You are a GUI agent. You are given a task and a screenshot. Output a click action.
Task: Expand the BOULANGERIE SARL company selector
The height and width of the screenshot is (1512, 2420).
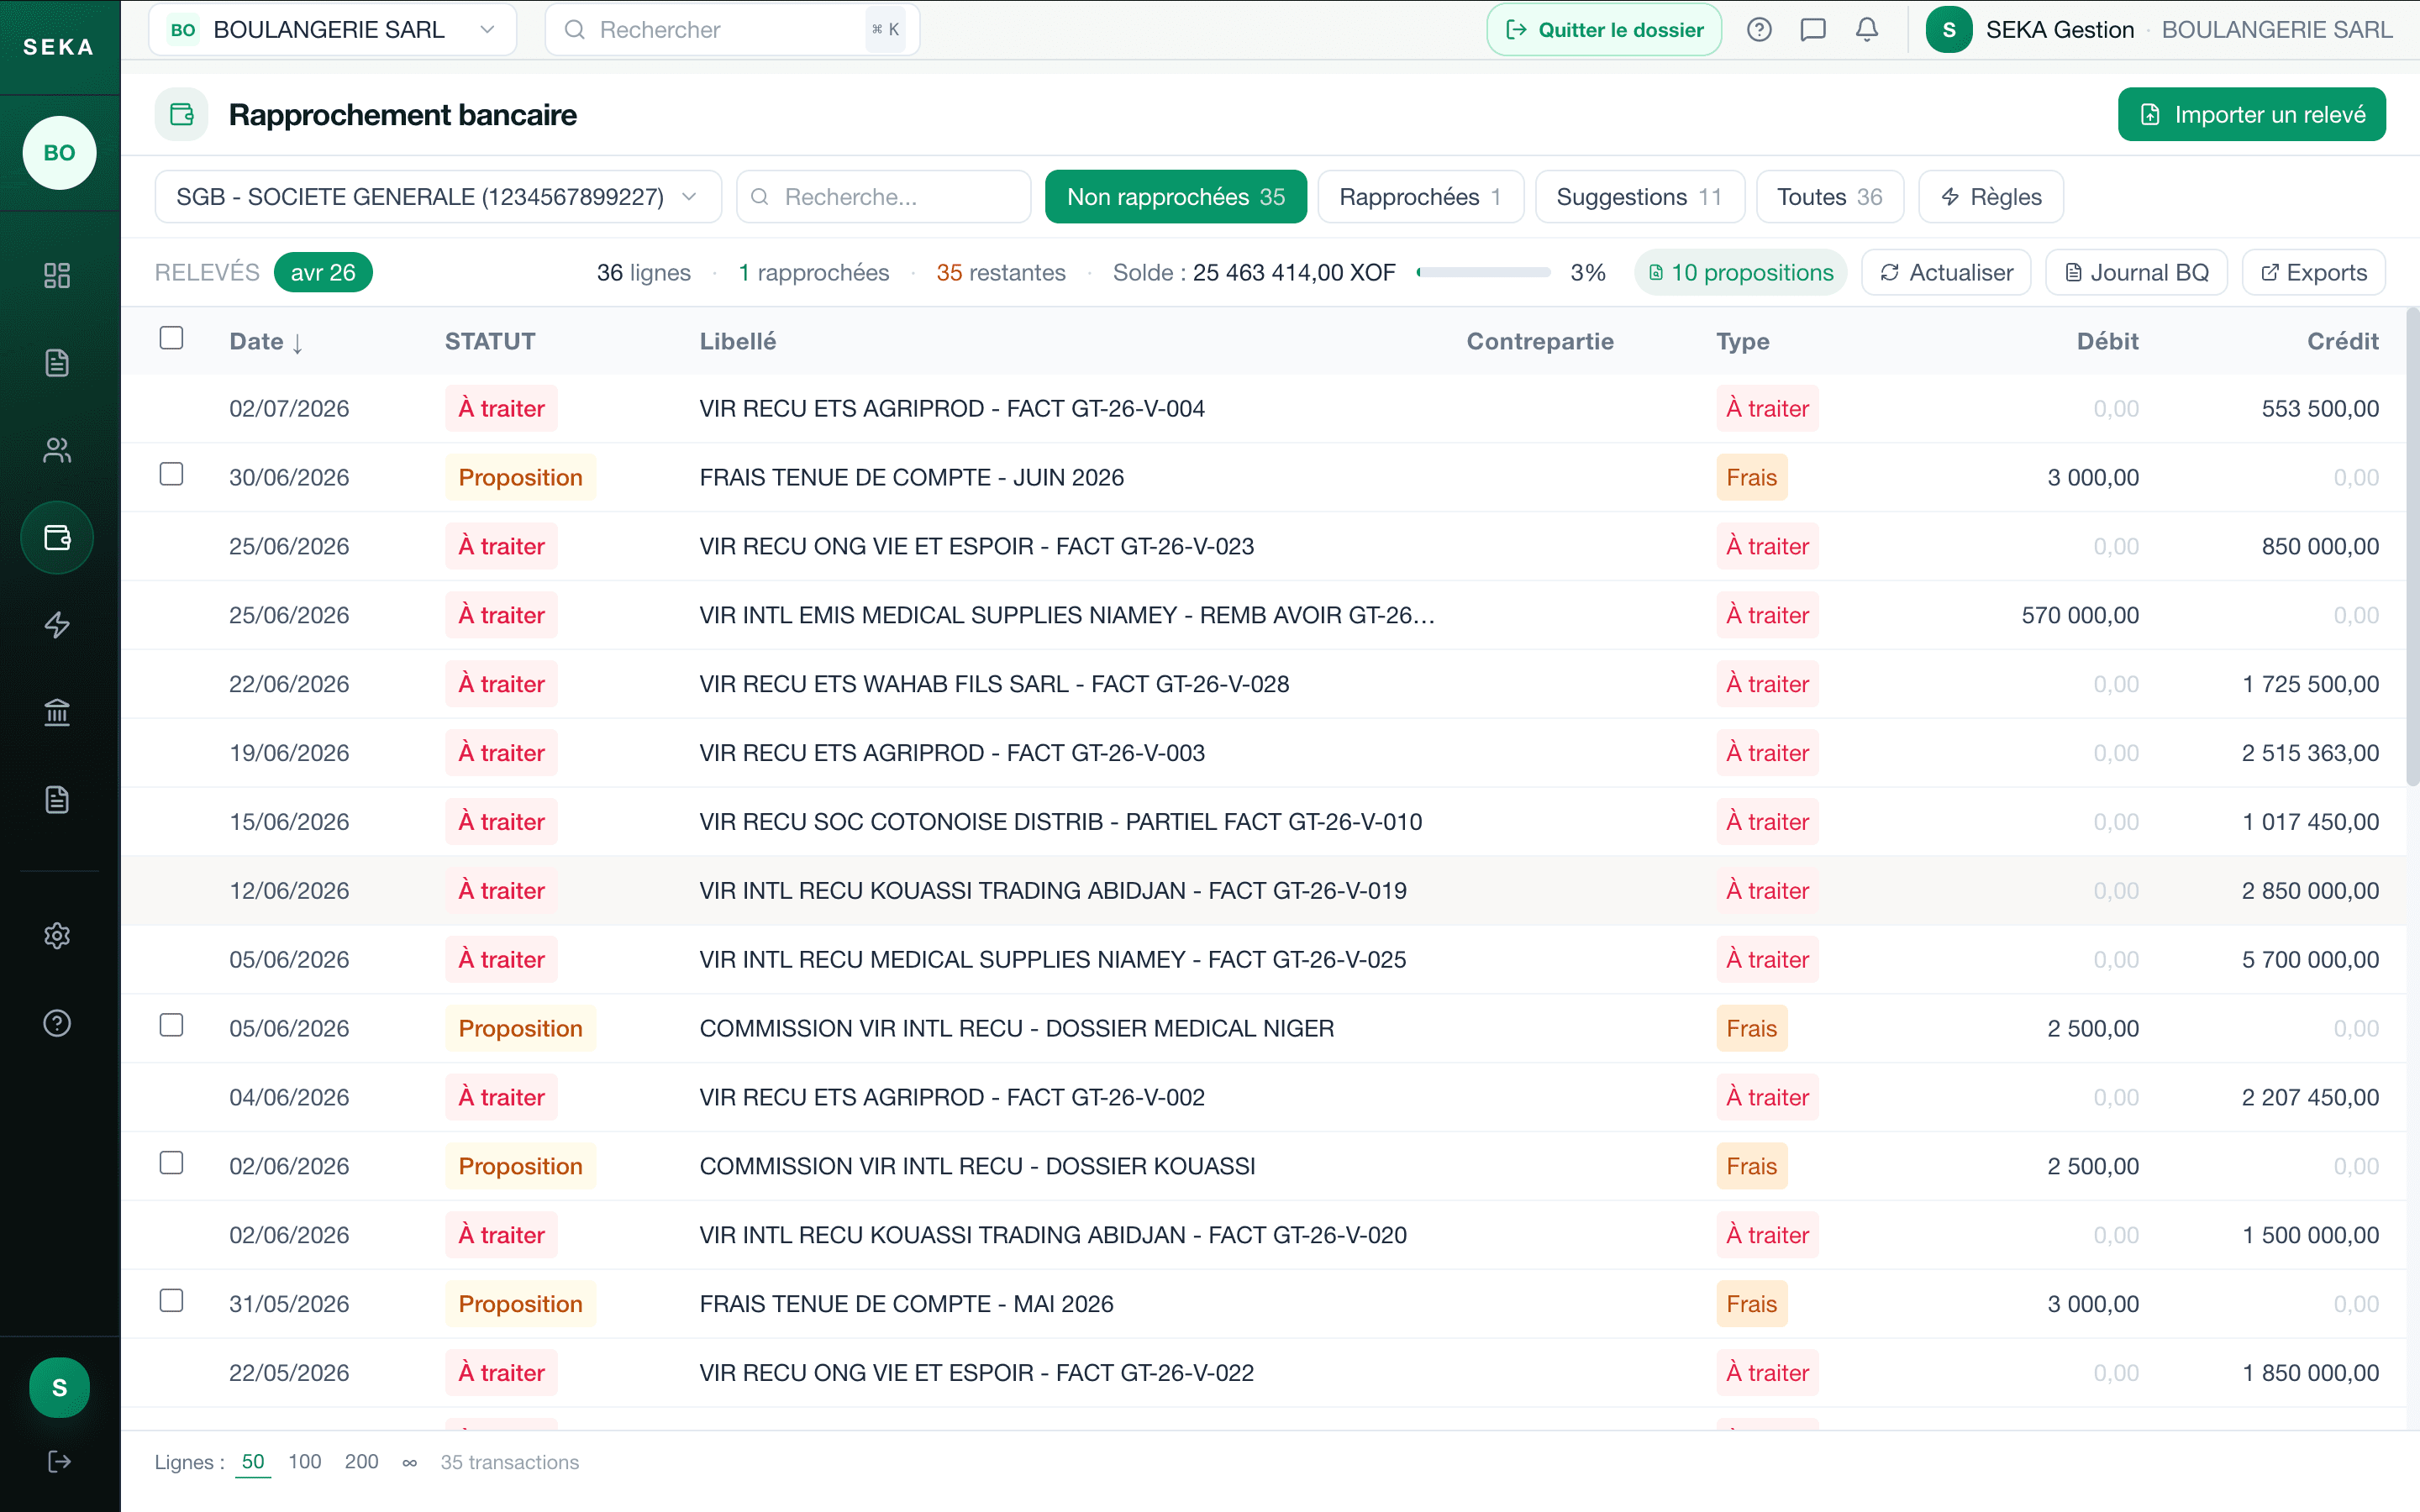333,30
